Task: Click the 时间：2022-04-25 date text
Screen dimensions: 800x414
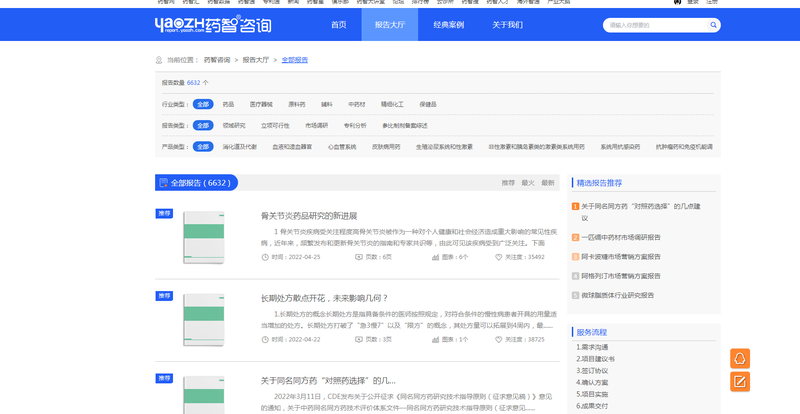Action: pos(296,257)
